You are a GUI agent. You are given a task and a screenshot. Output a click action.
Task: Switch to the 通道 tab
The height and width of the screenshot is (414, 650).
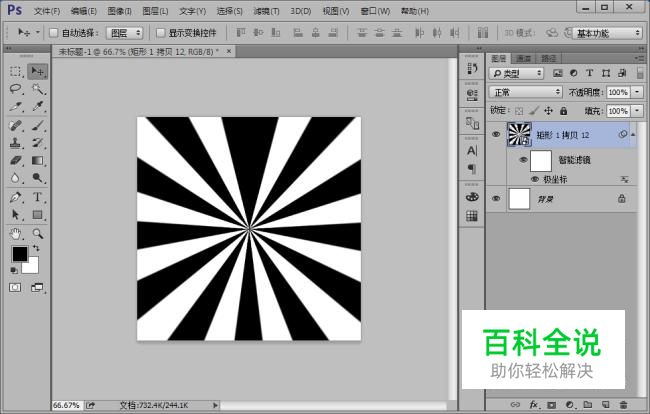(524, 58)
